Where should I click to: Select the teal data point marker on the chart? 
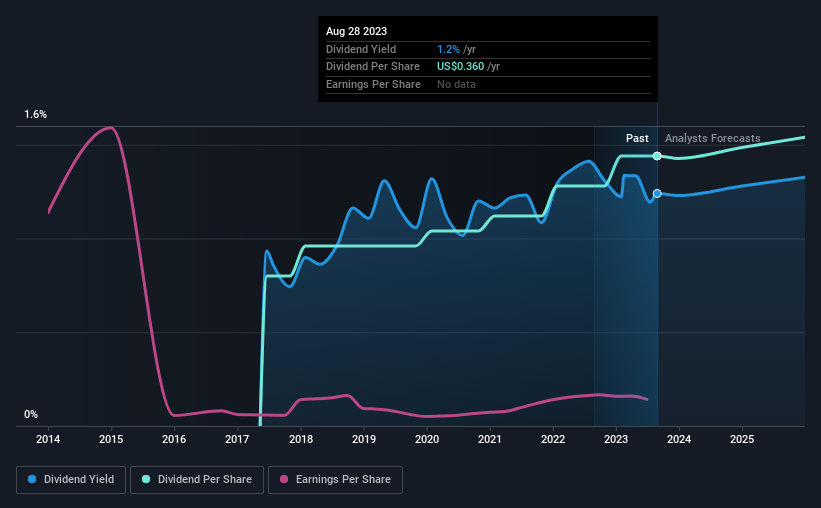pos(657,156)
